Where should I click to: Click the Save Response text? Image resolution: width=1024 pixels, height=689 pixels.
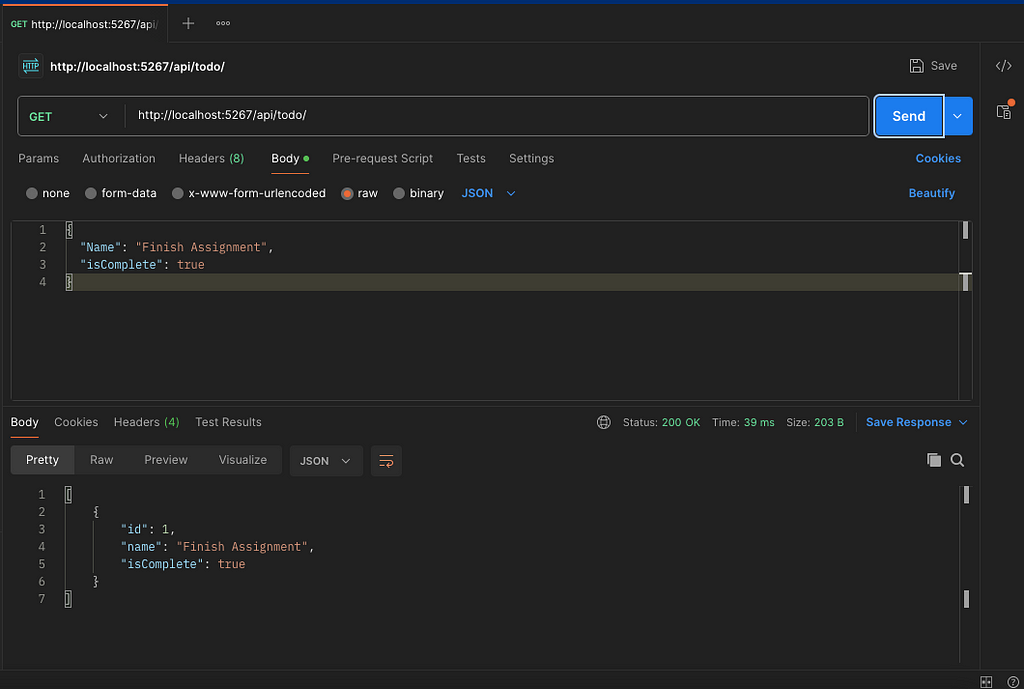point(908,423)
